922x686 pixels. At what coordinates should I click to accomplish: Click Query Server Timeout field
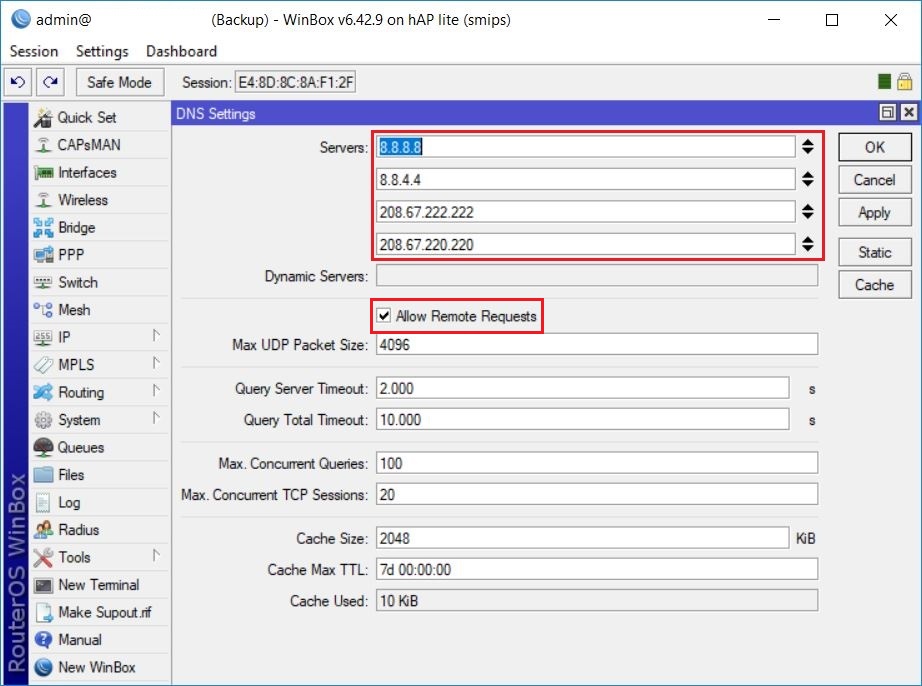point(583,388)
